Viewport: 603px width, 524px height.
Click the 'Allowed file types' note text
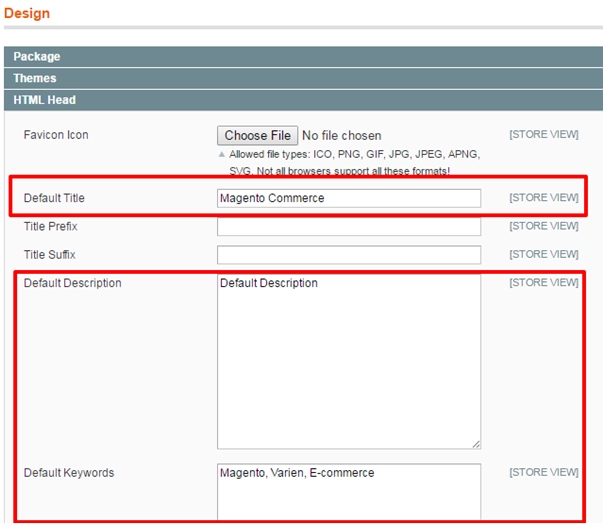355,163
